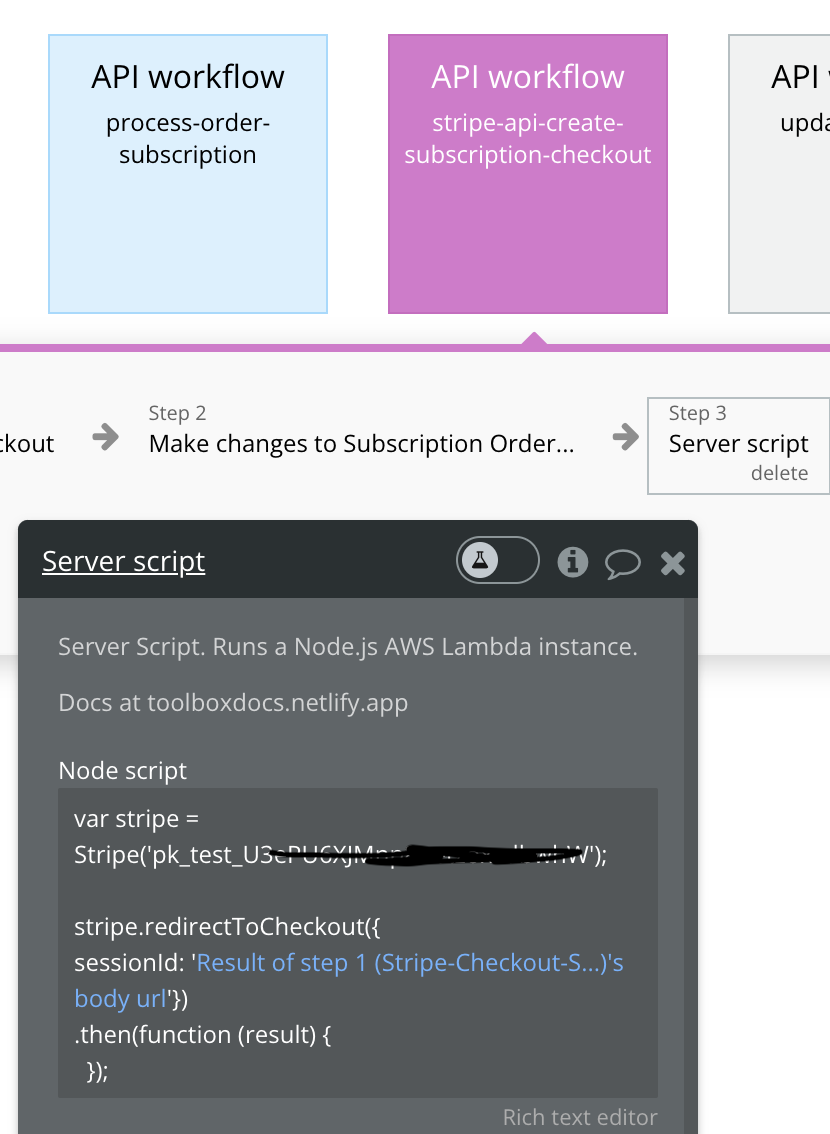Close the Server script panel
Viewport: 830px width, 1134px height.
click(x=673, y=563)
